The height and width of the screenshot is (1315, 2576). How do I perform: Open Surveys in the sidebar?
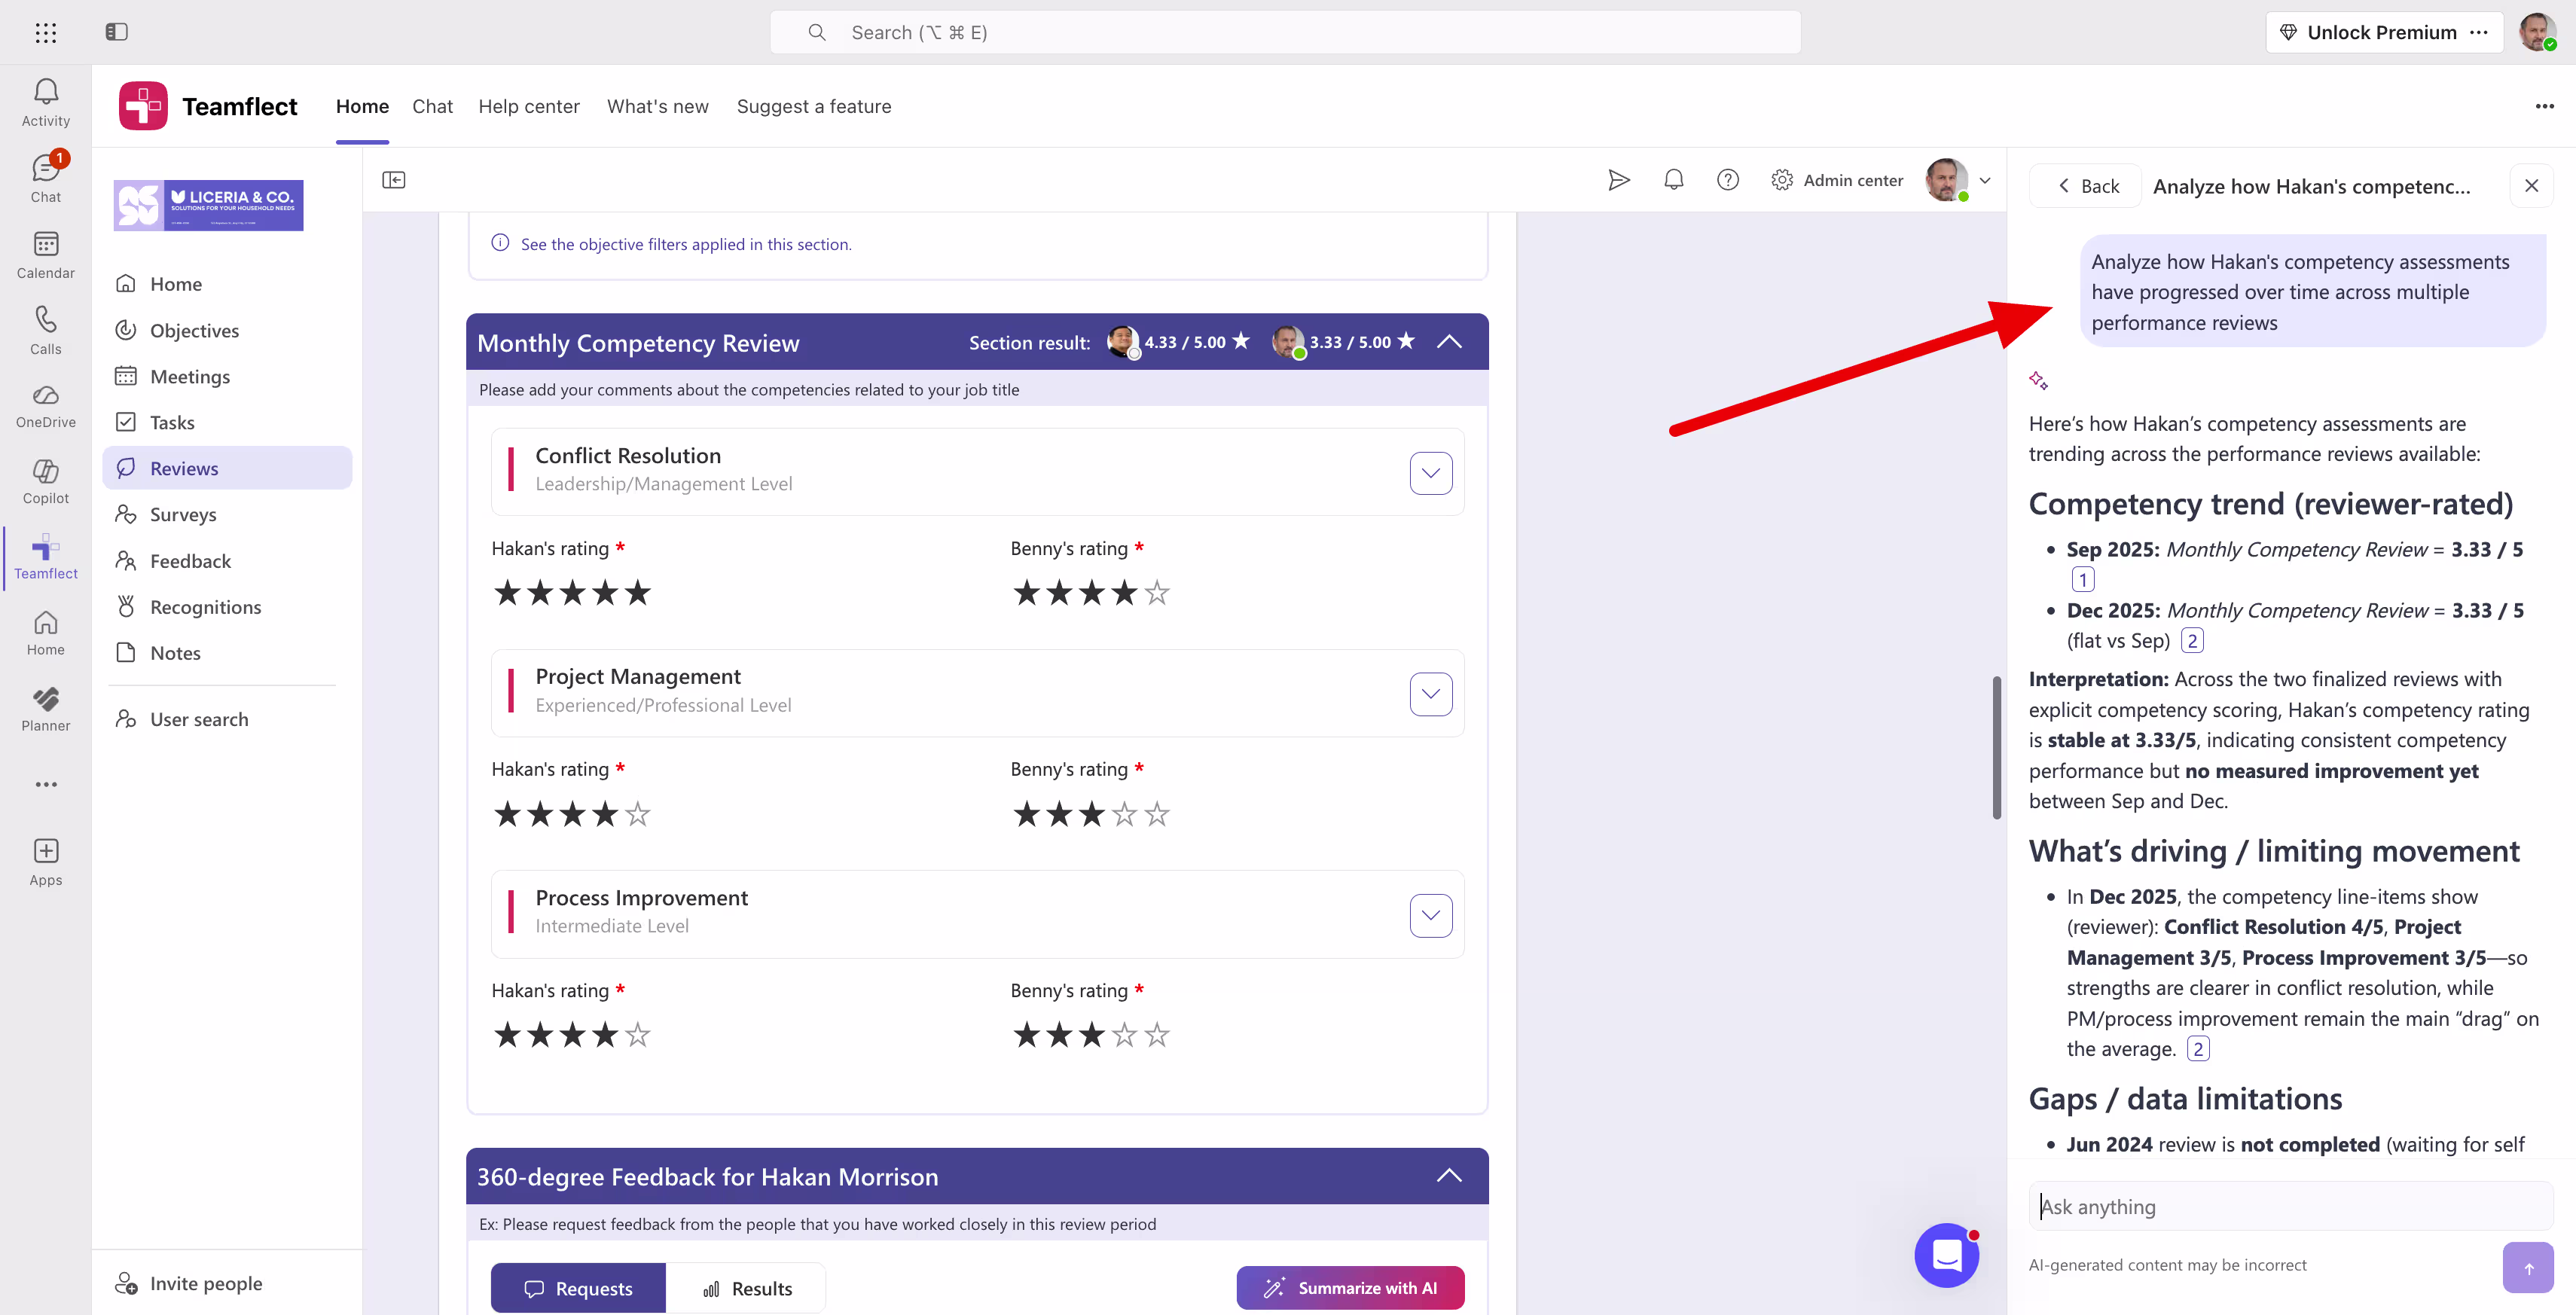tap(227, 514)
